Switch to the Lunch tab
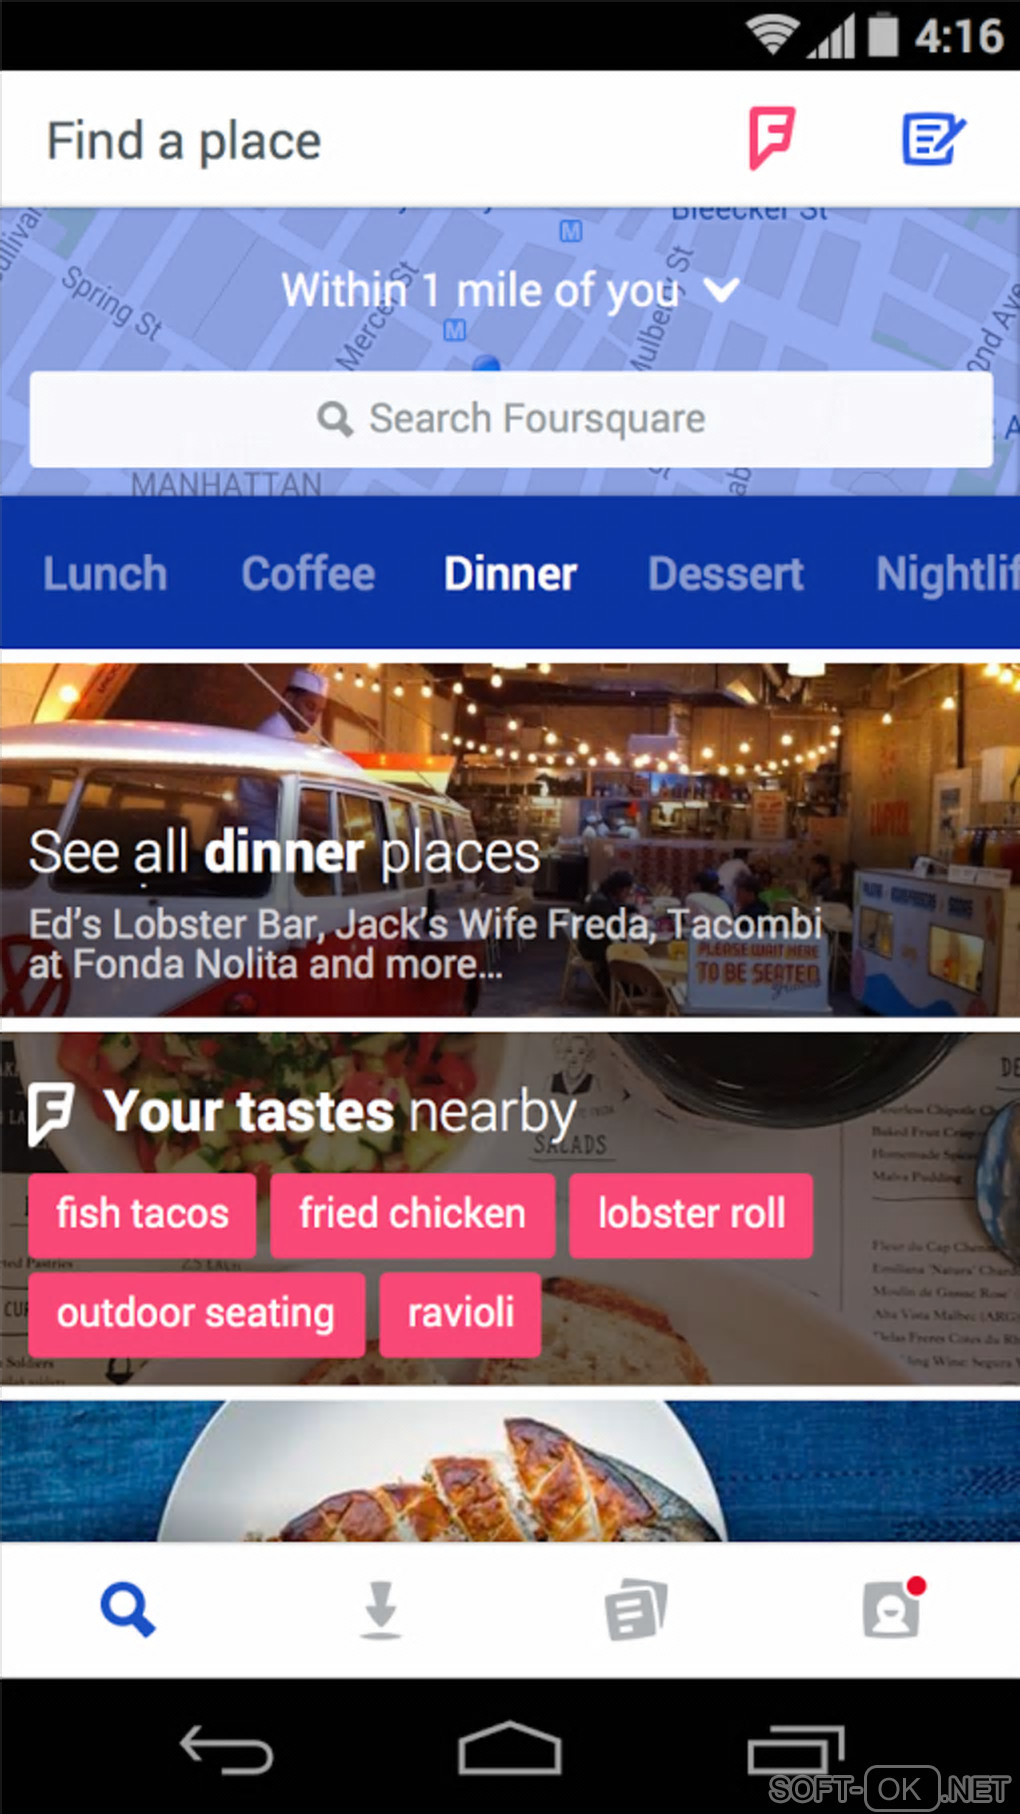 coord(105,574)
